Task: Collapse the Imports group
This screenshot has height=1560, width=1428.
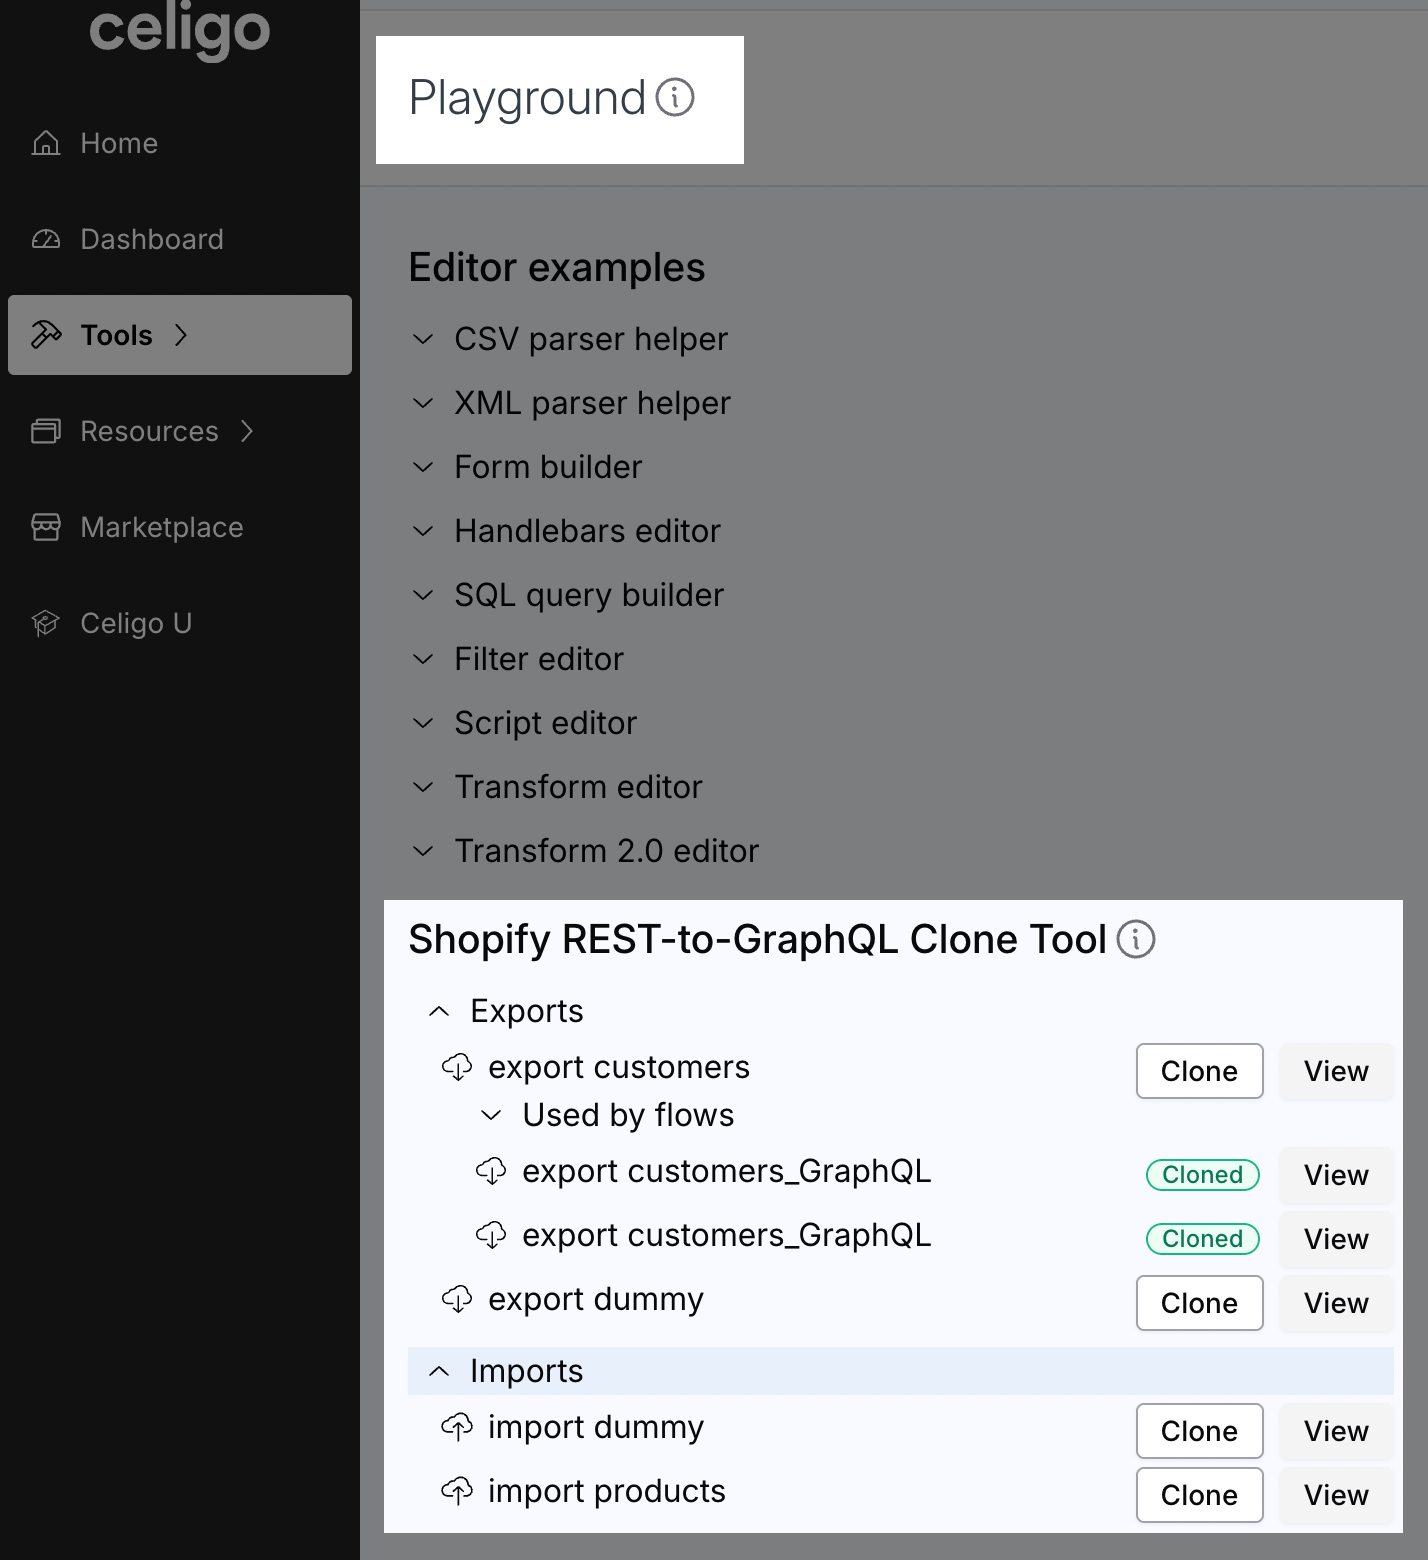Action: pyautogui.click(x=439, y=1371)
